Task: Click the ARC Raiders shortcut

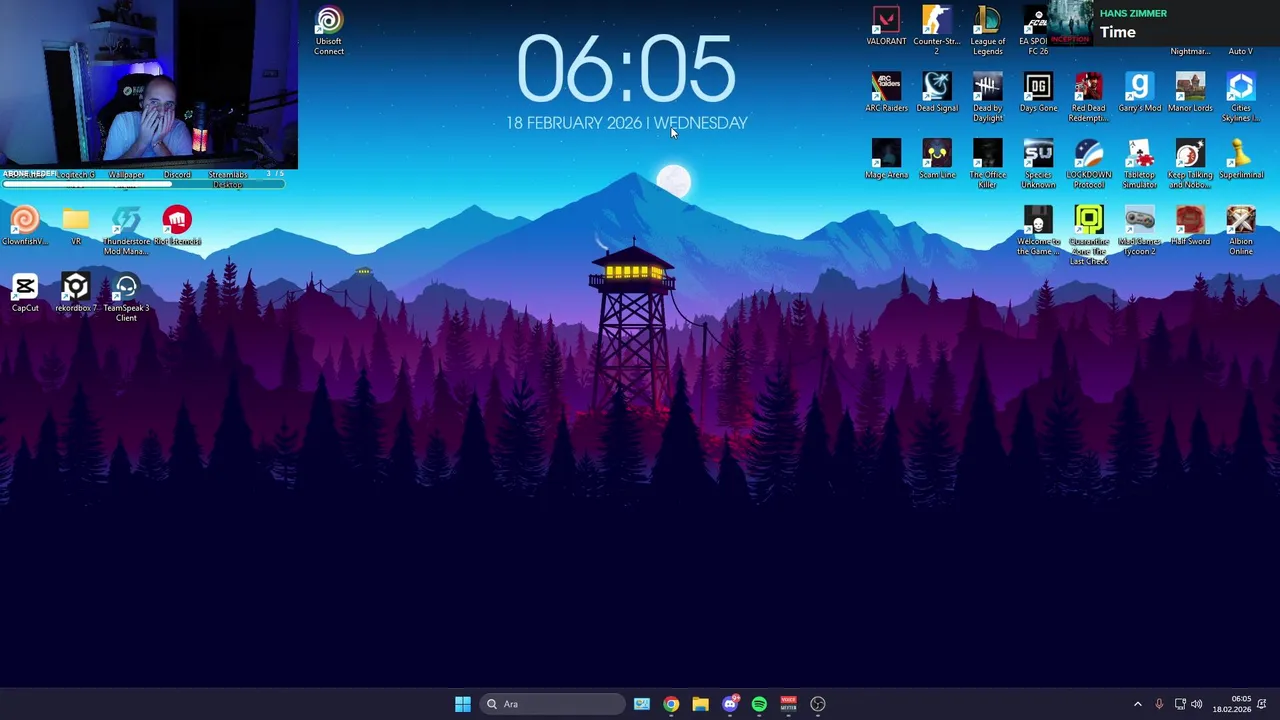Action: pyautogui.click(x=886, y=92)
